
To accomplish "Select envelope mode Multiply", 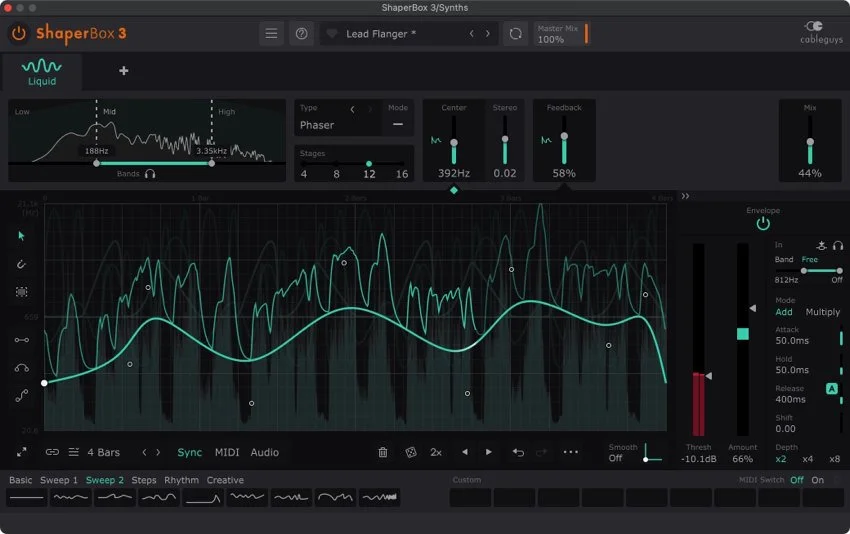I will coord(822,312).
